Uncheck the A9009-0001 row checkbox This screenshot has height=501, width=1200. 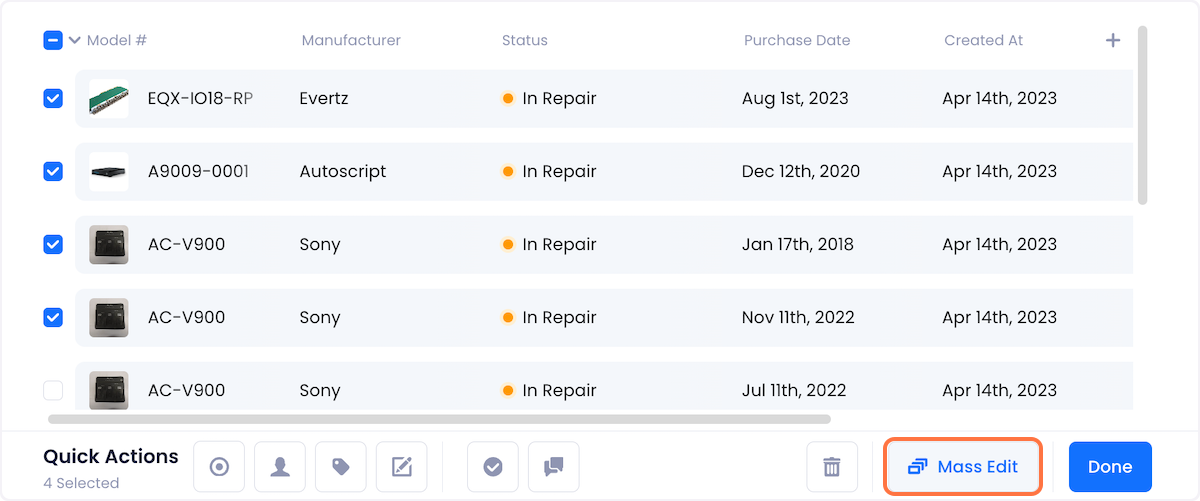pyautogui.click(x=53, y=171)
